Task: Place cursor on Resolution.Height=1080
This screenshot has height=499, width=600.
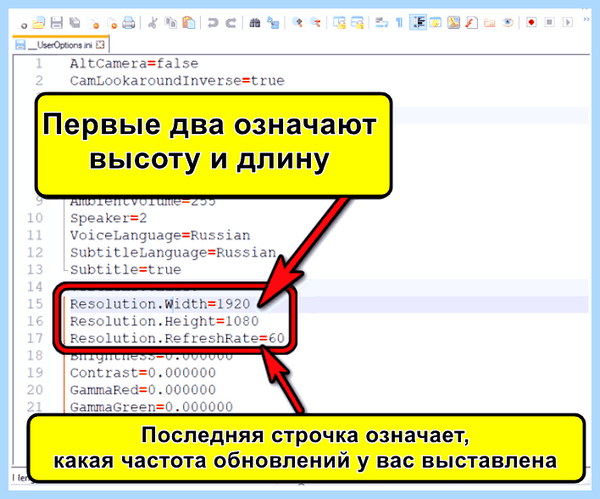Action: coord(164,321)
